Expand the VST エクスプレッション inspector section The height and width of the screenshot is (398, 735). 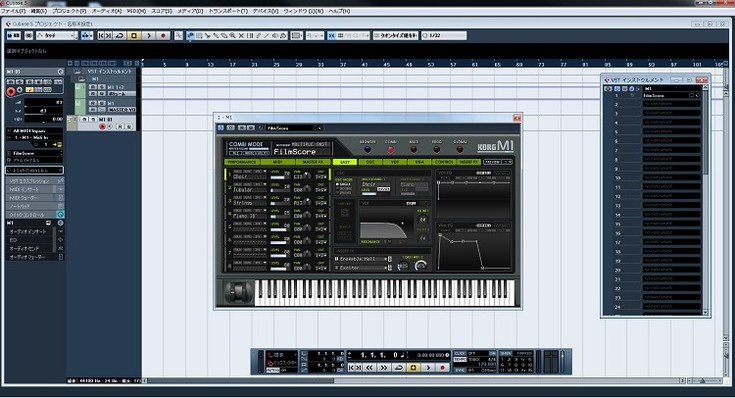point(35,181)
